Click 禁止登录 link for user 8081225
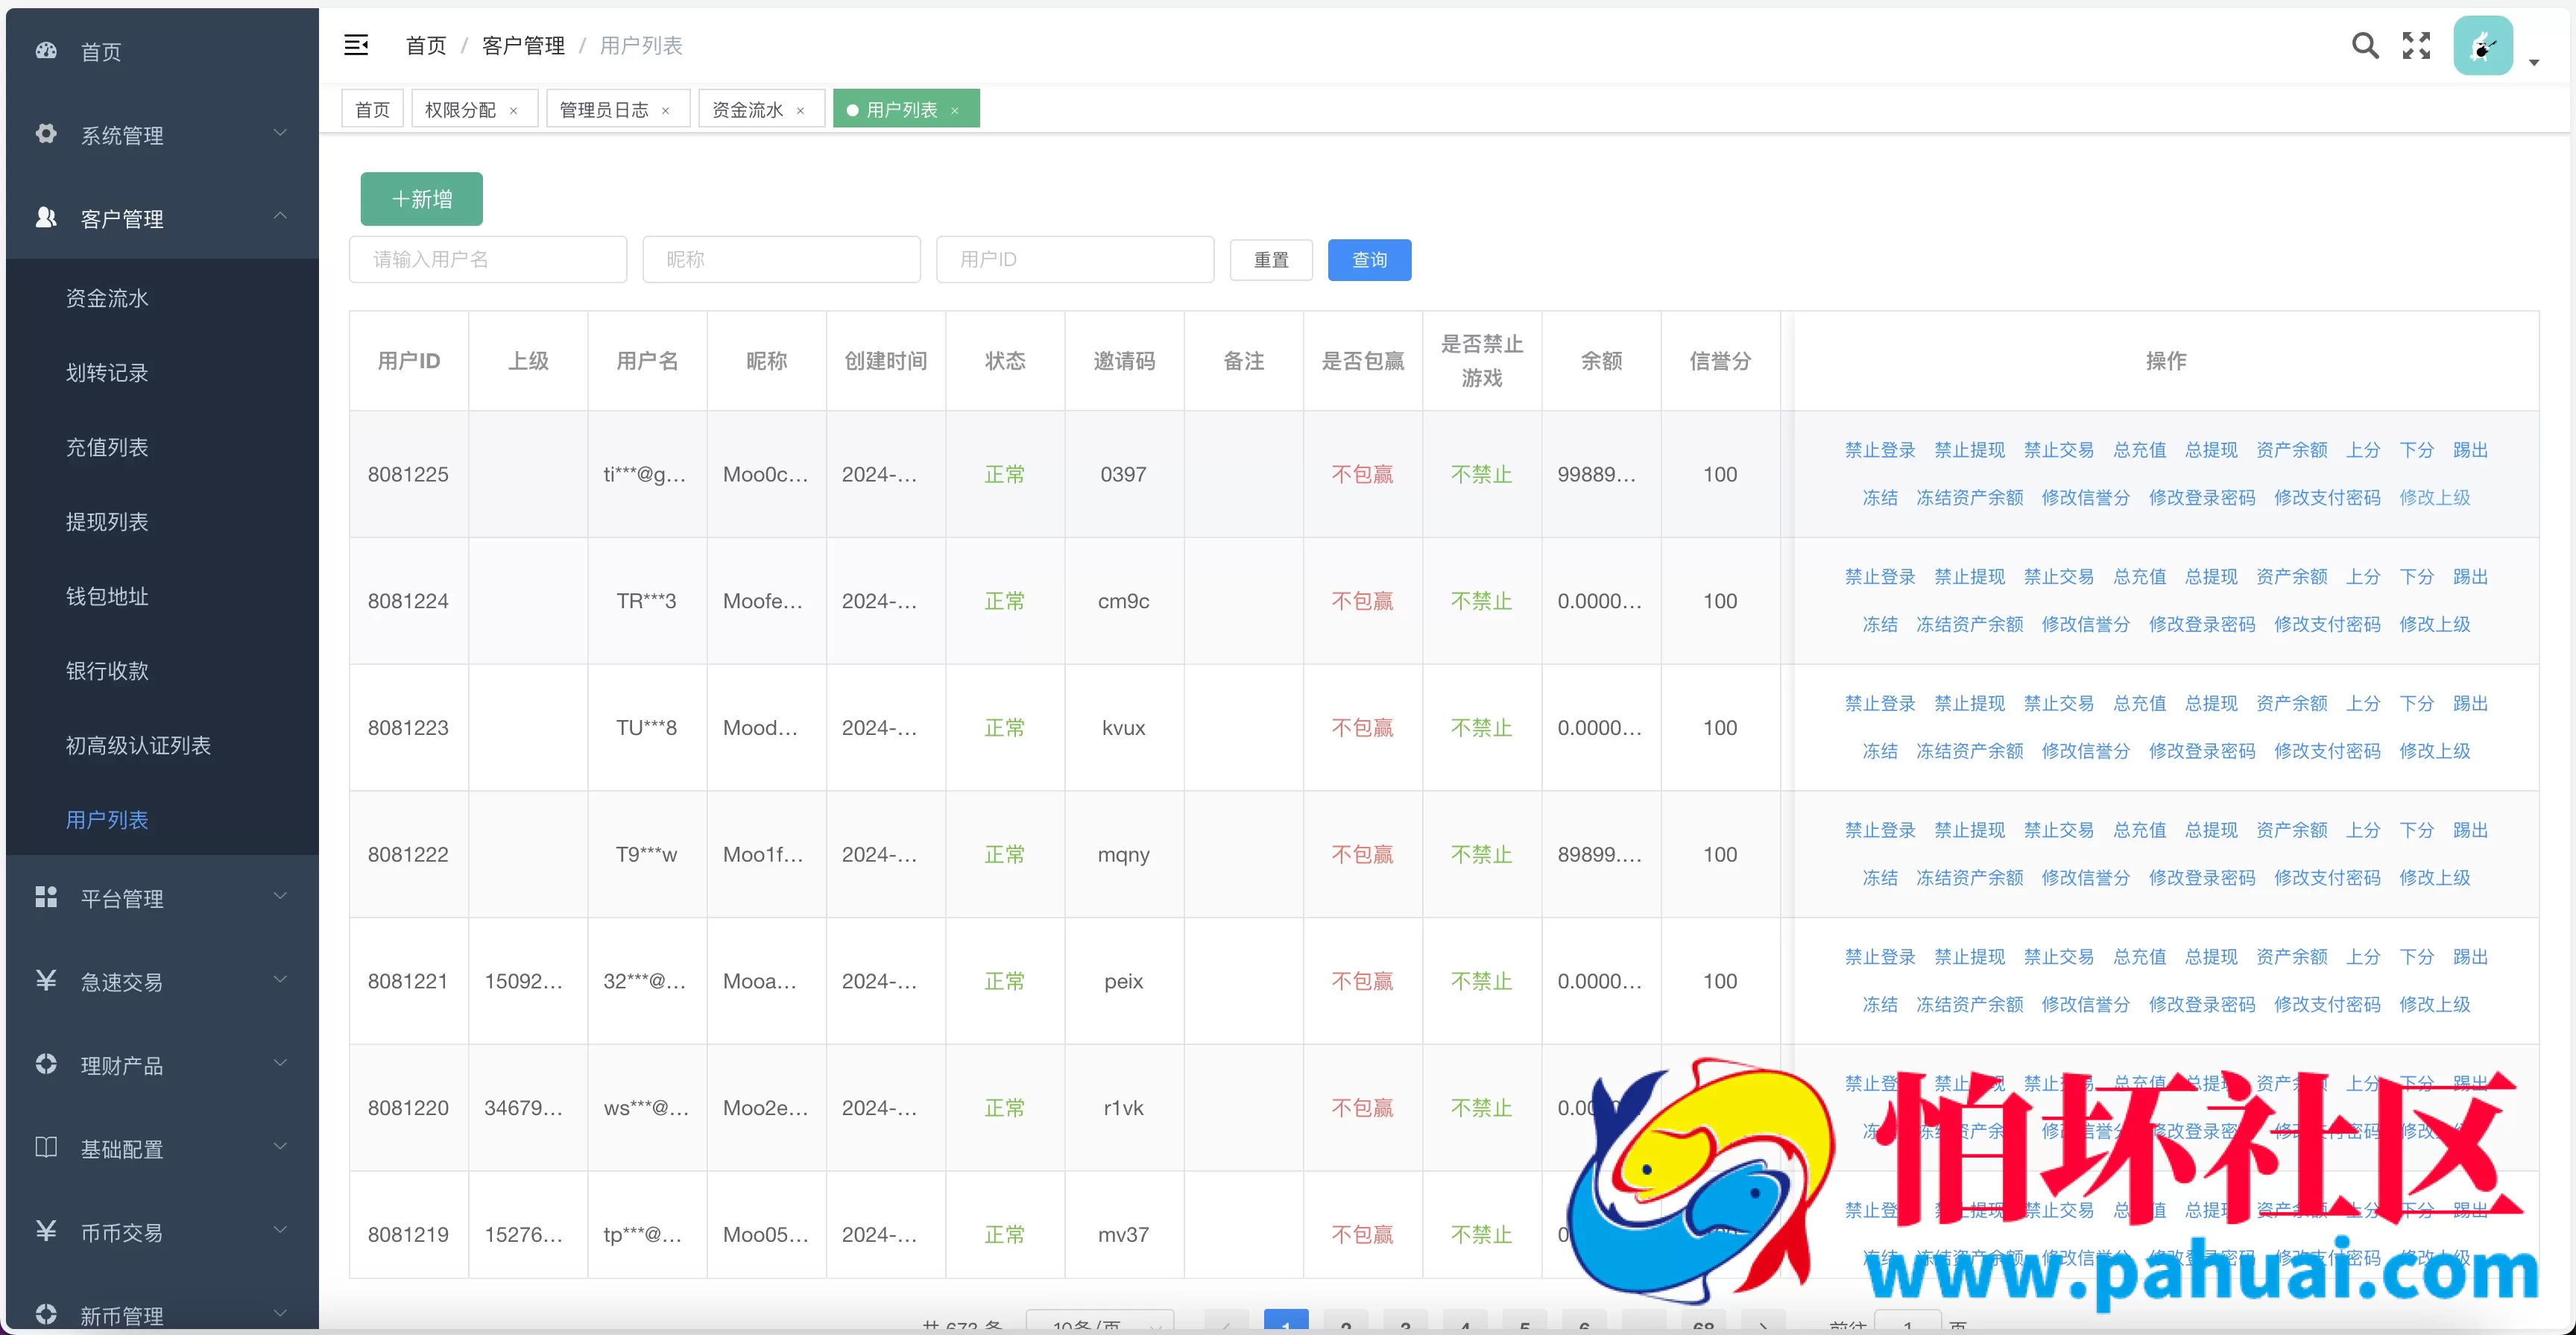This screenshot has height=1335, width=2576. 1880,449
